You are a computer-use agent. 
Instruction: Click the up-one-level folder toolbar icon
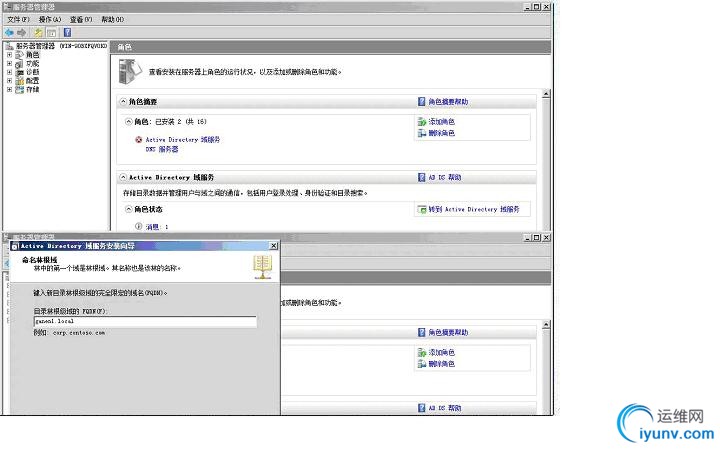click(x=39, y=33)
